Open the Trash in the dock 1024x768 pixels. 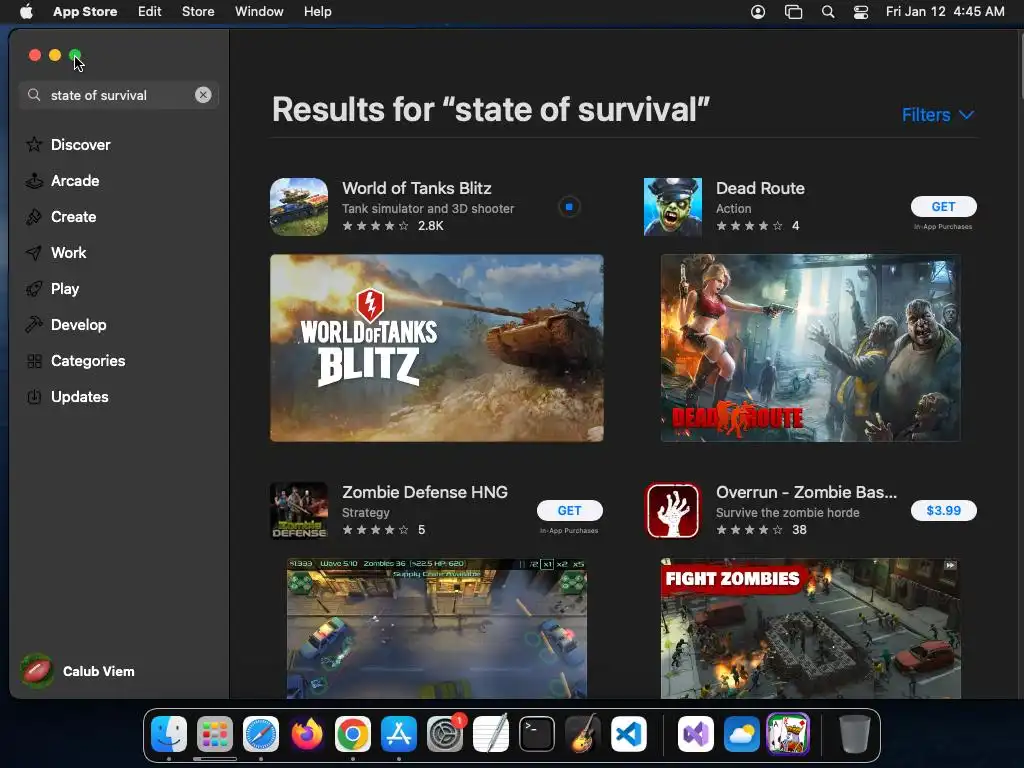click(854, 734)
